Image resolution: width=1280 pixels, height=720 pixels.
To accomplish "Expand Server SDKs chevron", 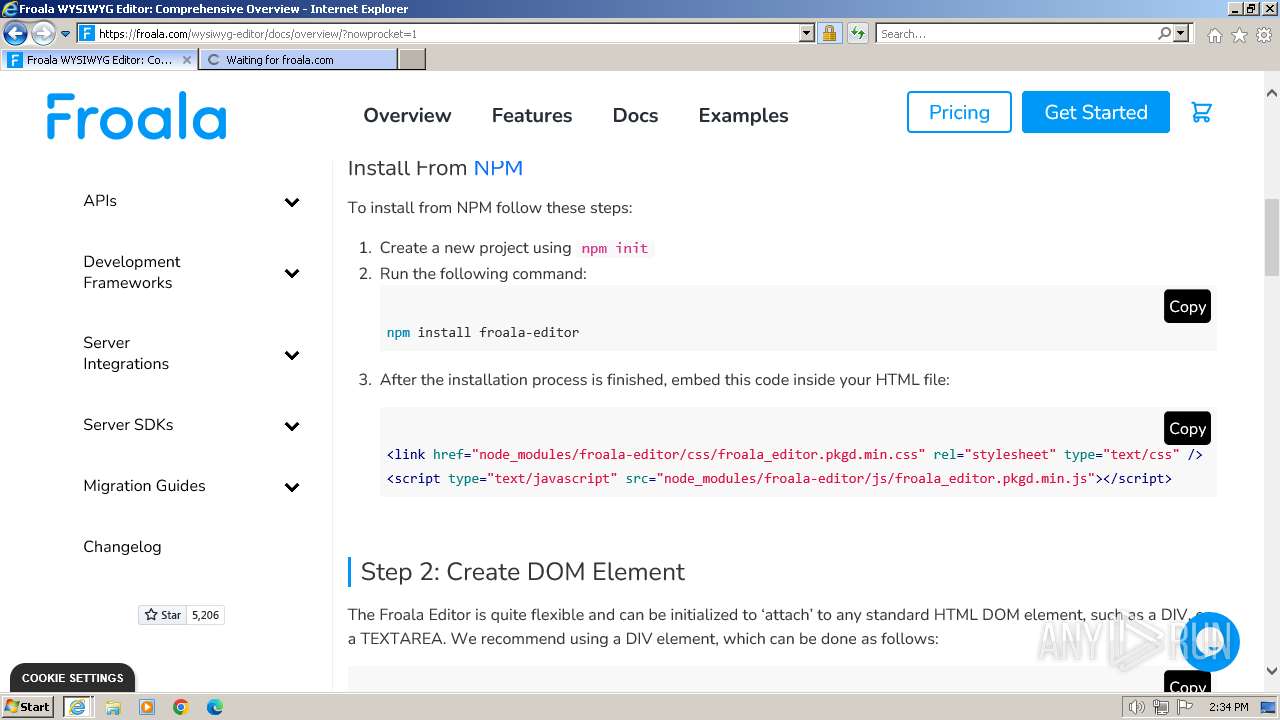I will 292,426.
